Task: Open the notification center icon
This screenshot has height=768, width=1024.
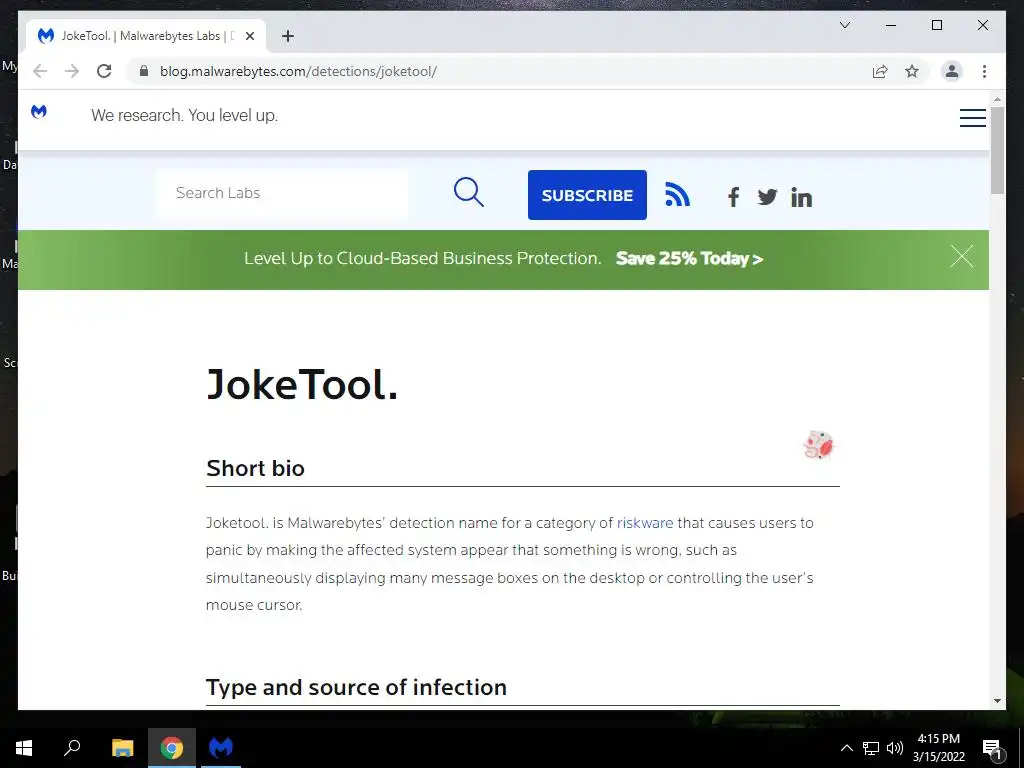Action: (x=992, y=748)
